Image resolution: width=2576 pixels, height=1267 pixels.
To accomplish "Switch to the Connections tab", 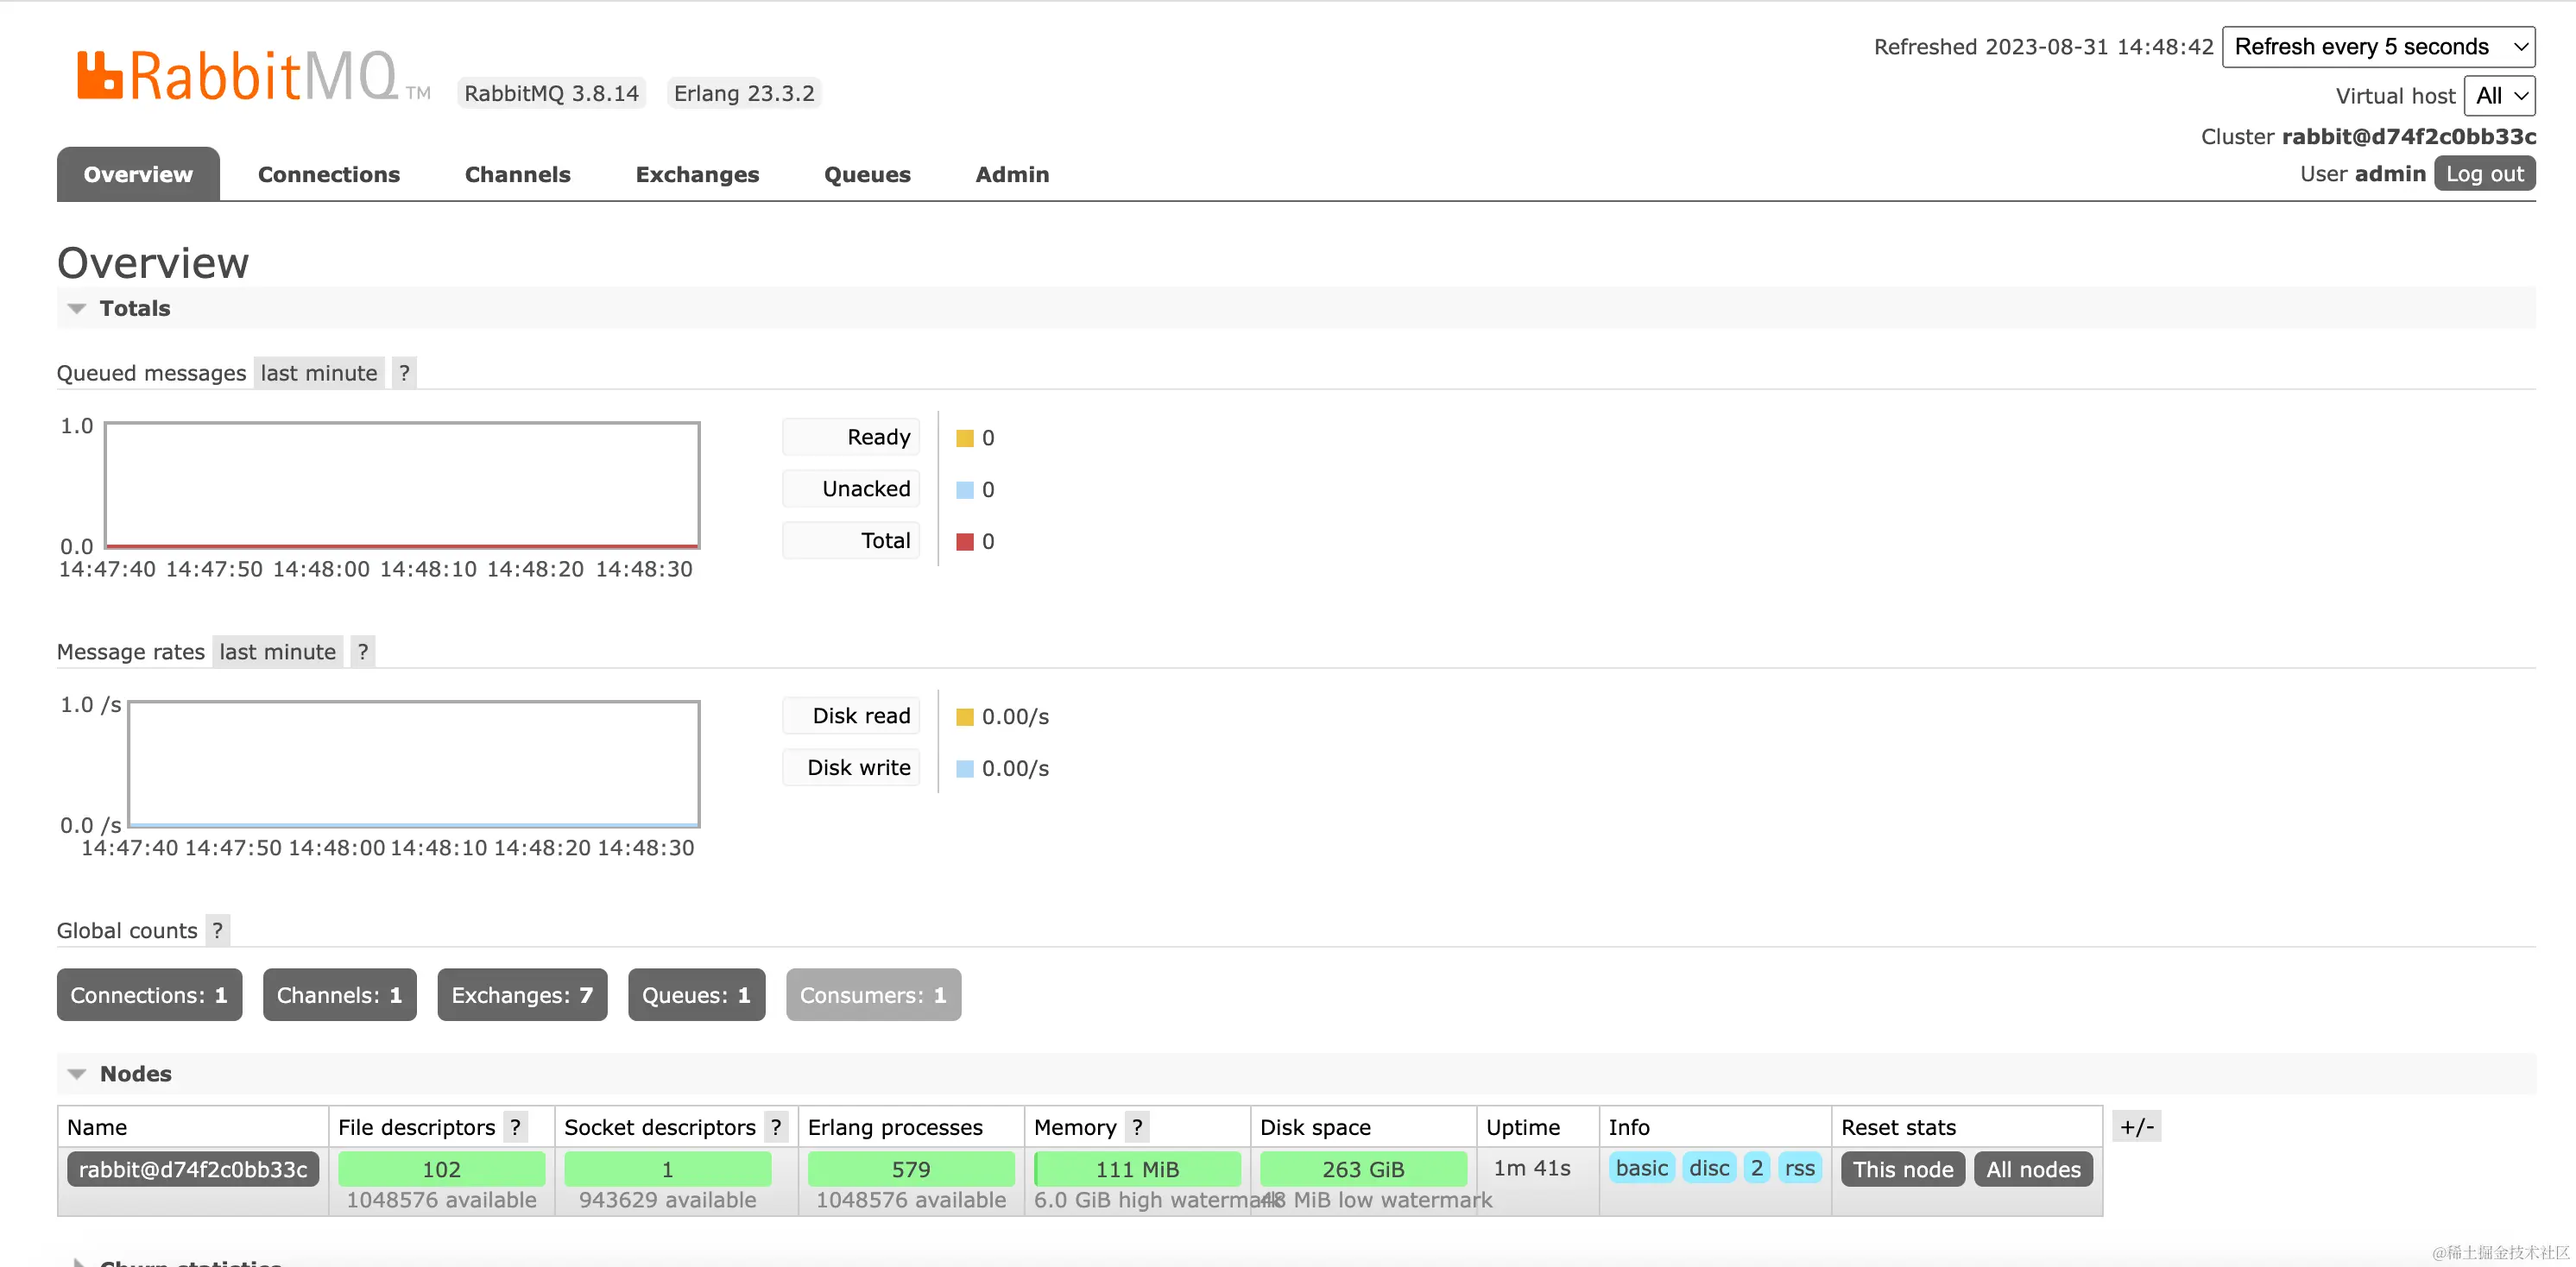I will click(x=328, y=174).
